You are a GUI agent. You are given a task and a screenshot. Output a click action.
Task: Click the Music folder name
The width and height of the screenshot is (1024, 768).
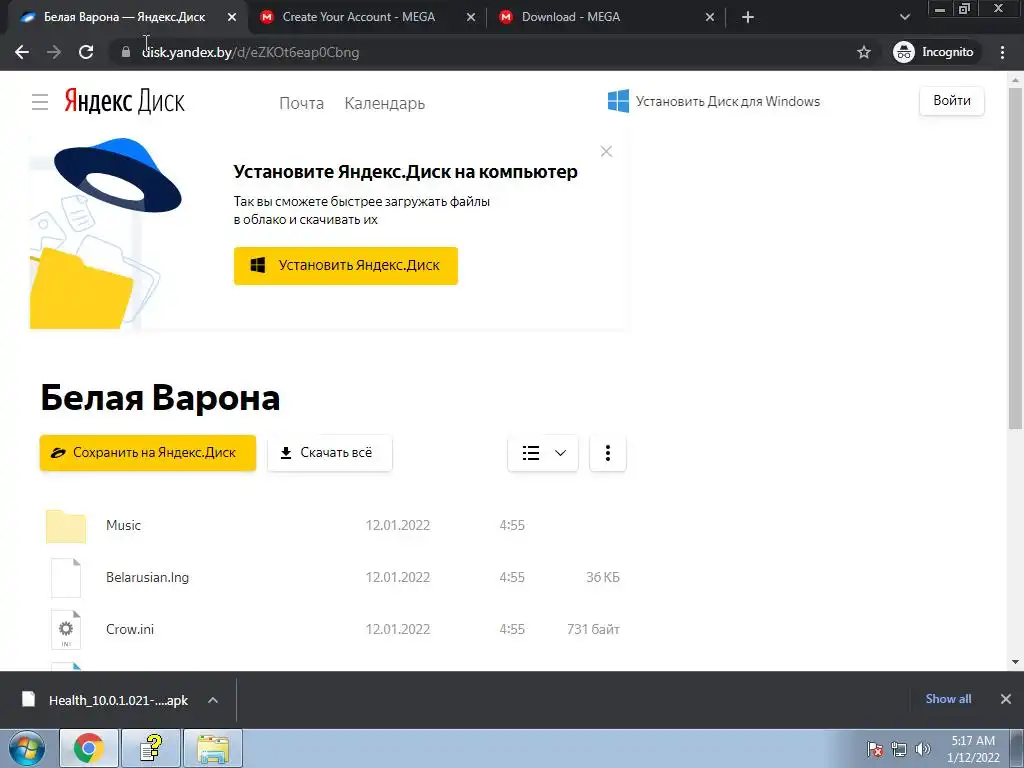pyautogui.click(x=123, y=525)
